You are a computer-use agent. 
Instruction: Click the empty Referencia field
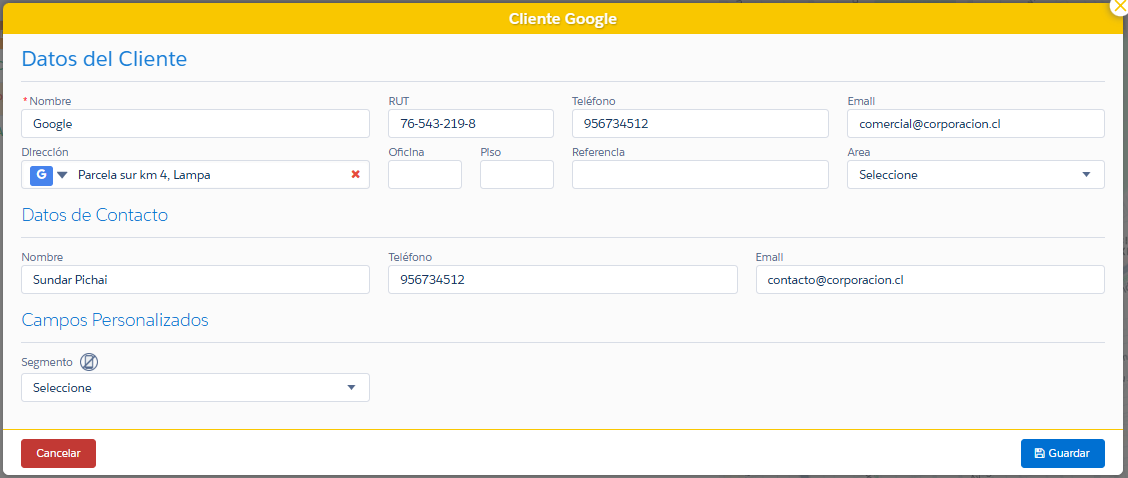tap(701, 175)
